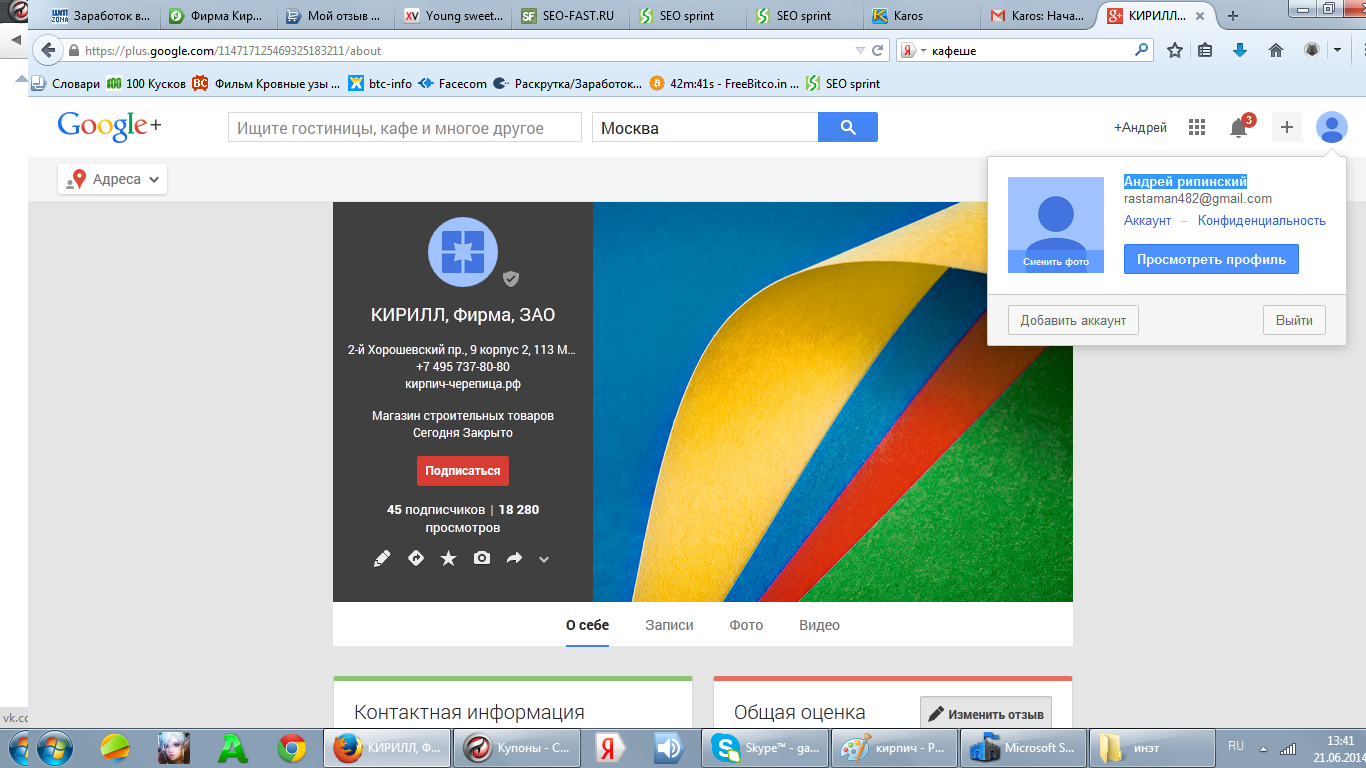Click the Google+ logo
The image size is (1366, 768).
pos(109,126)
